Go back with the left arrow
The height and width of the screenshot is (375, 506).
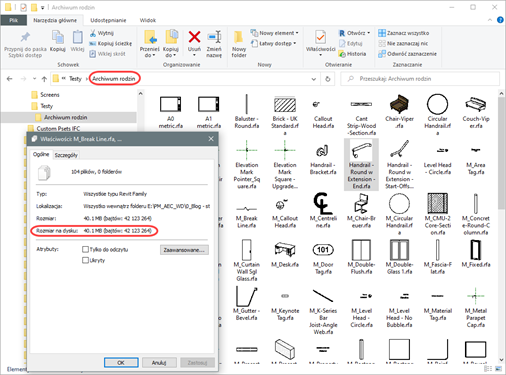click(x=10, y=79)
